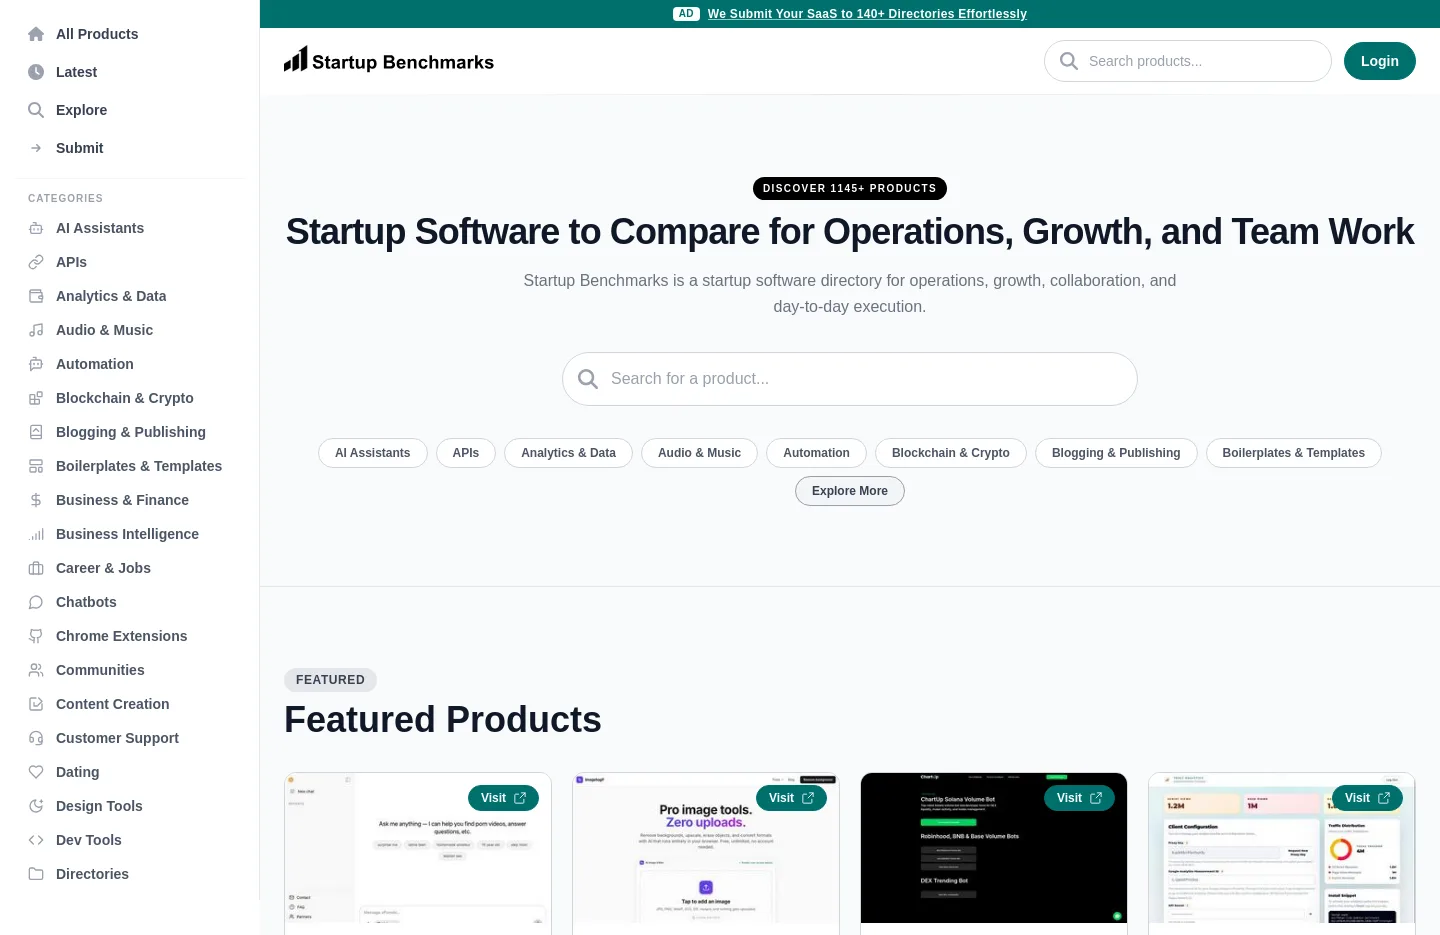Click the heart icon beside Dating
The height and width of the screenshot is (935, 1440).
(x=36, y=772)
